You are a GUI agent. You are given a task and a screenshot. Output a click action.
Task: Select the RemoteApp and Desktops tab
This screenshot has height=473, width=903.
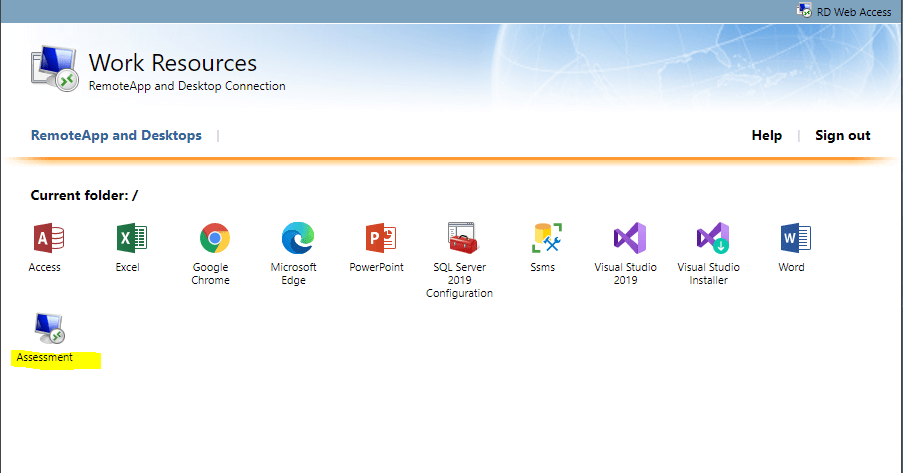pyautogui.click(x=116, y=135)
